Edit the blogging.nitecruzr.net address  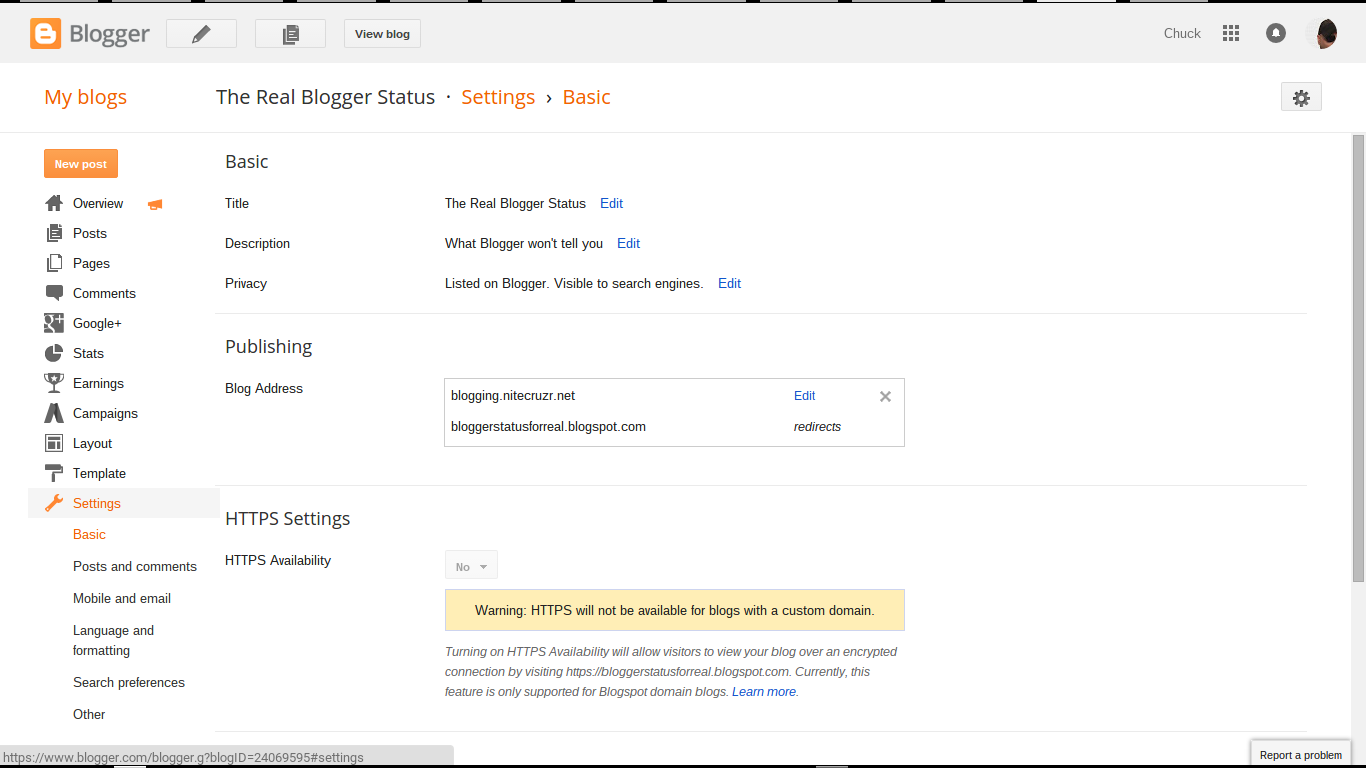[804, 396]
